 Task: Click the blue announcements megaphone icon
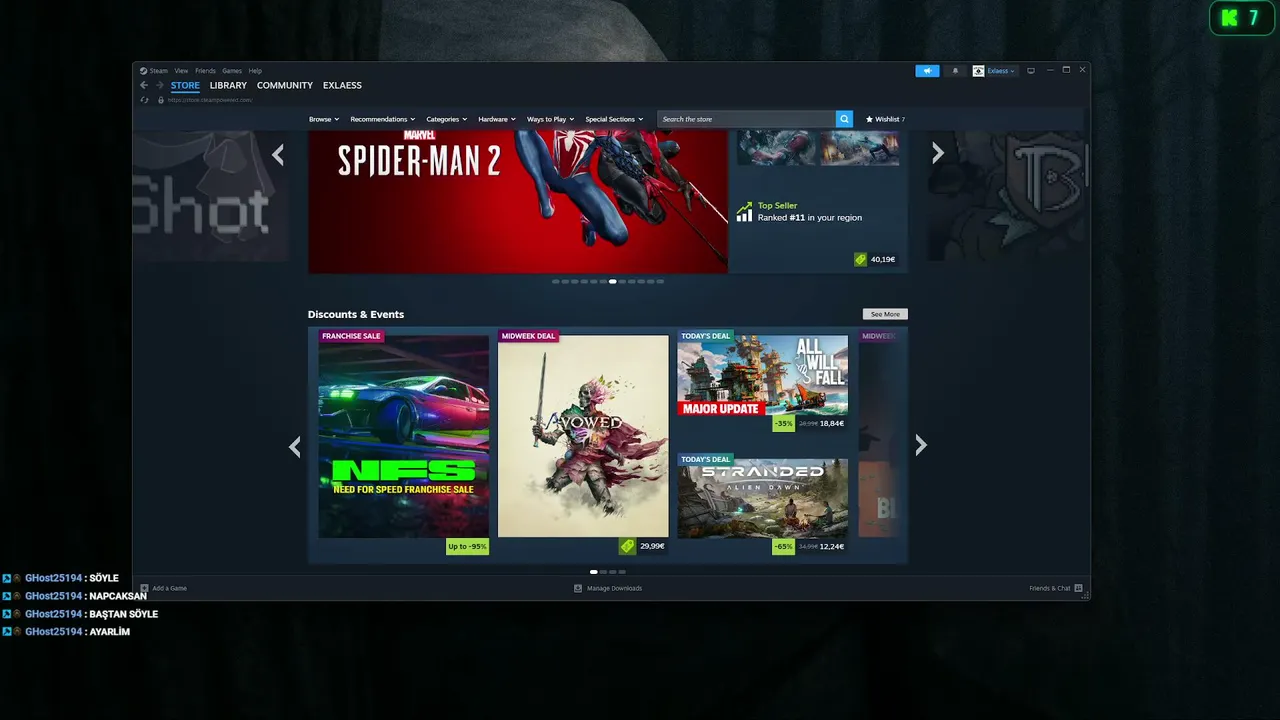tap(927, 71)
